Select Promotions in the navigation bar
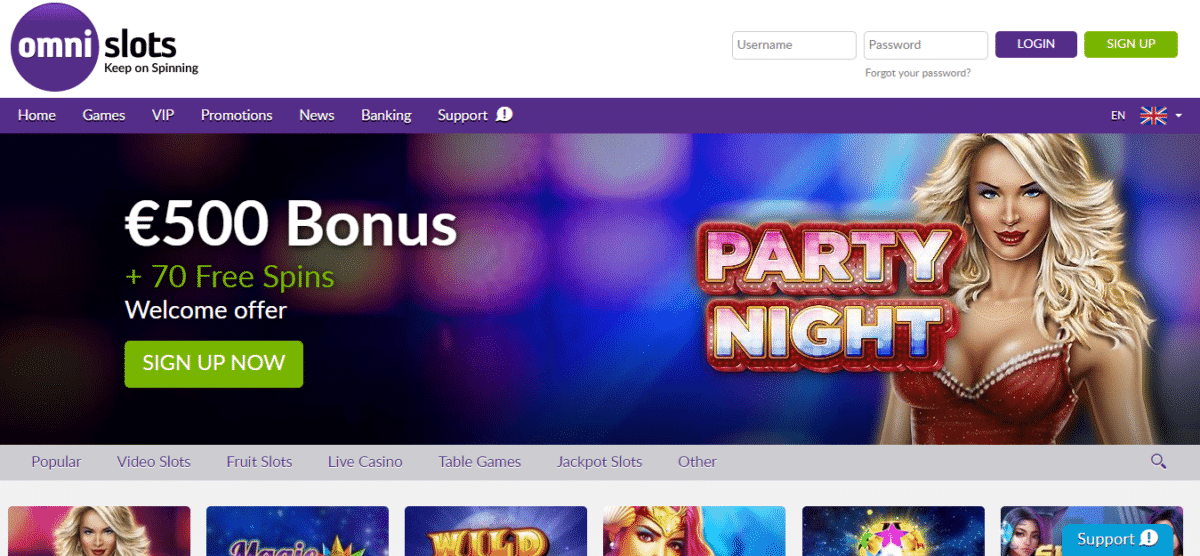Viewport: 1200px width, 556px height. (x=237, y=115)
